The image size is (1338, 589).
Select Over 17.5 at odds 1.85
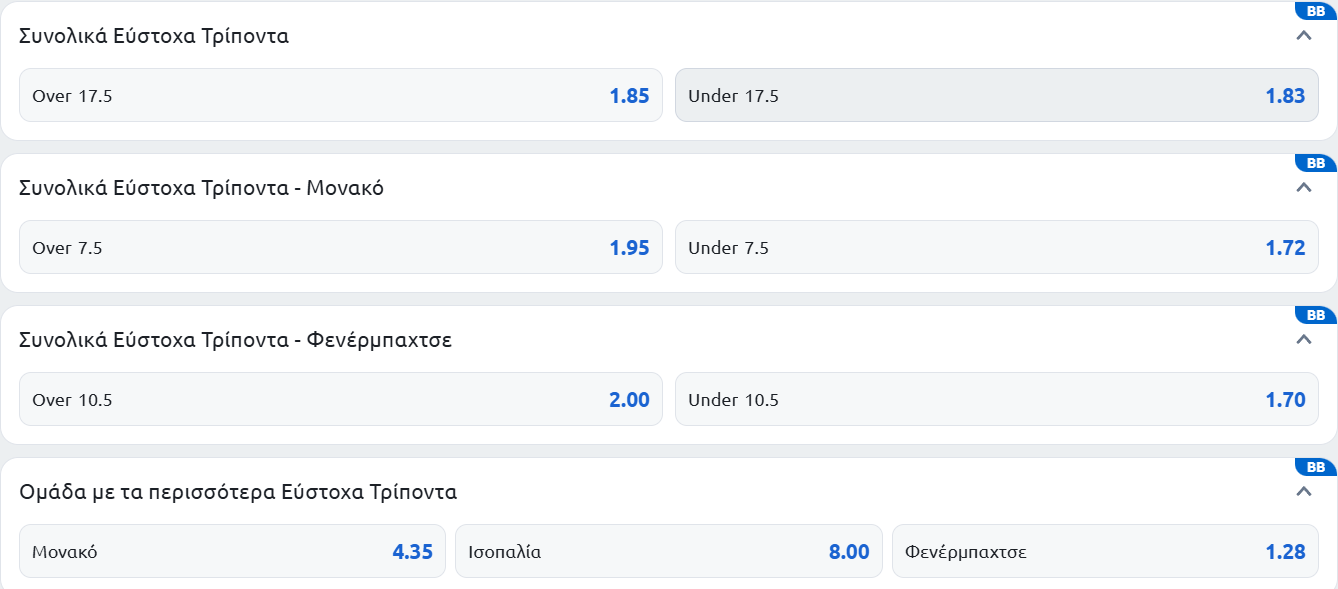tap(341, 95)
